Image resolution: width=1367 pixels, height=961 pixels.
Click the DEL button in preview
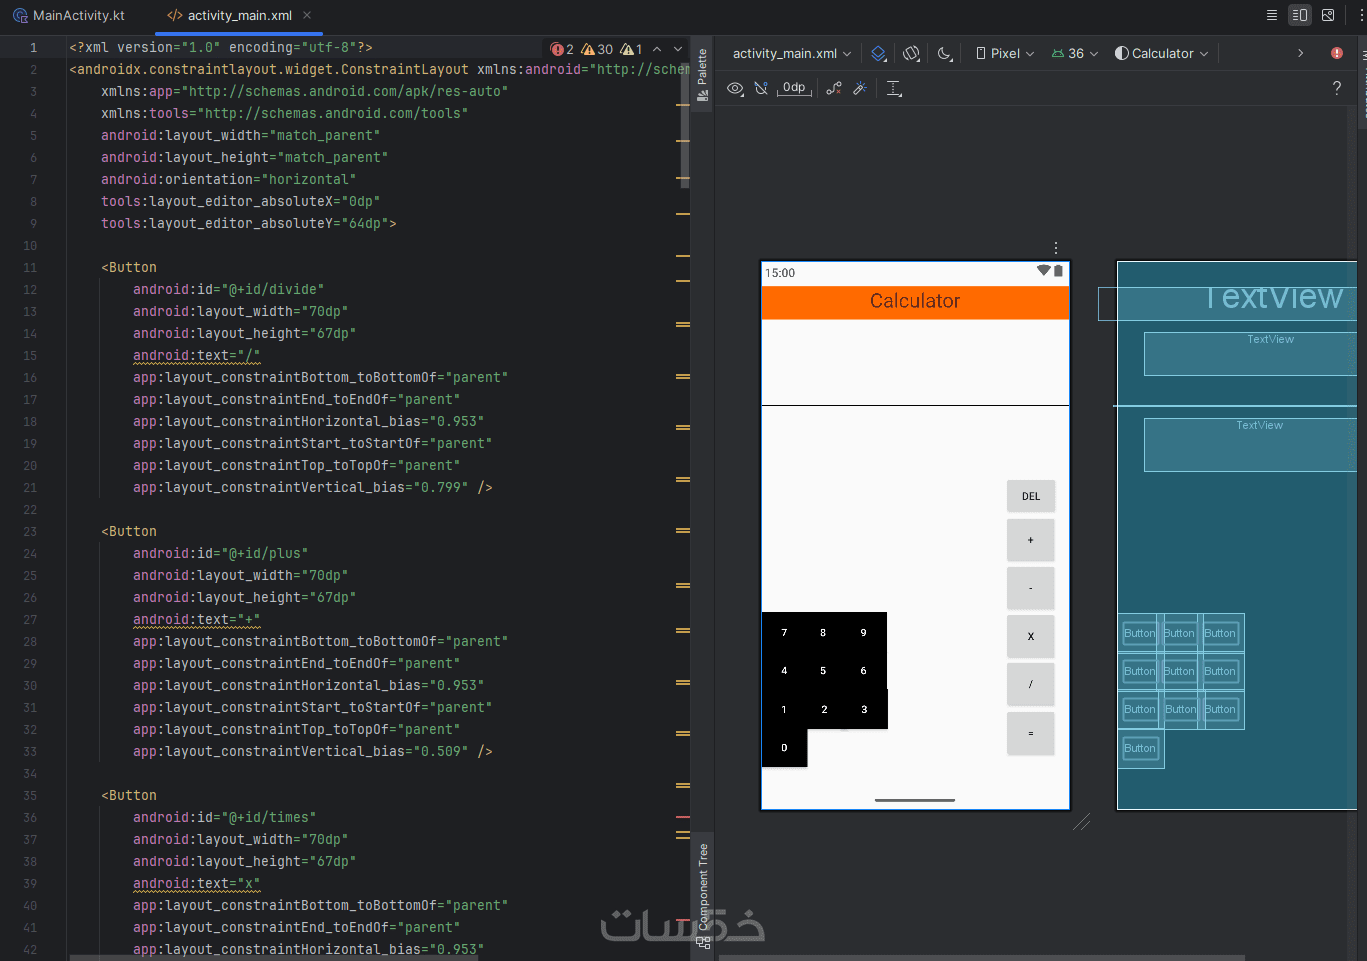pyautogui.click(x=1030, y=497)
